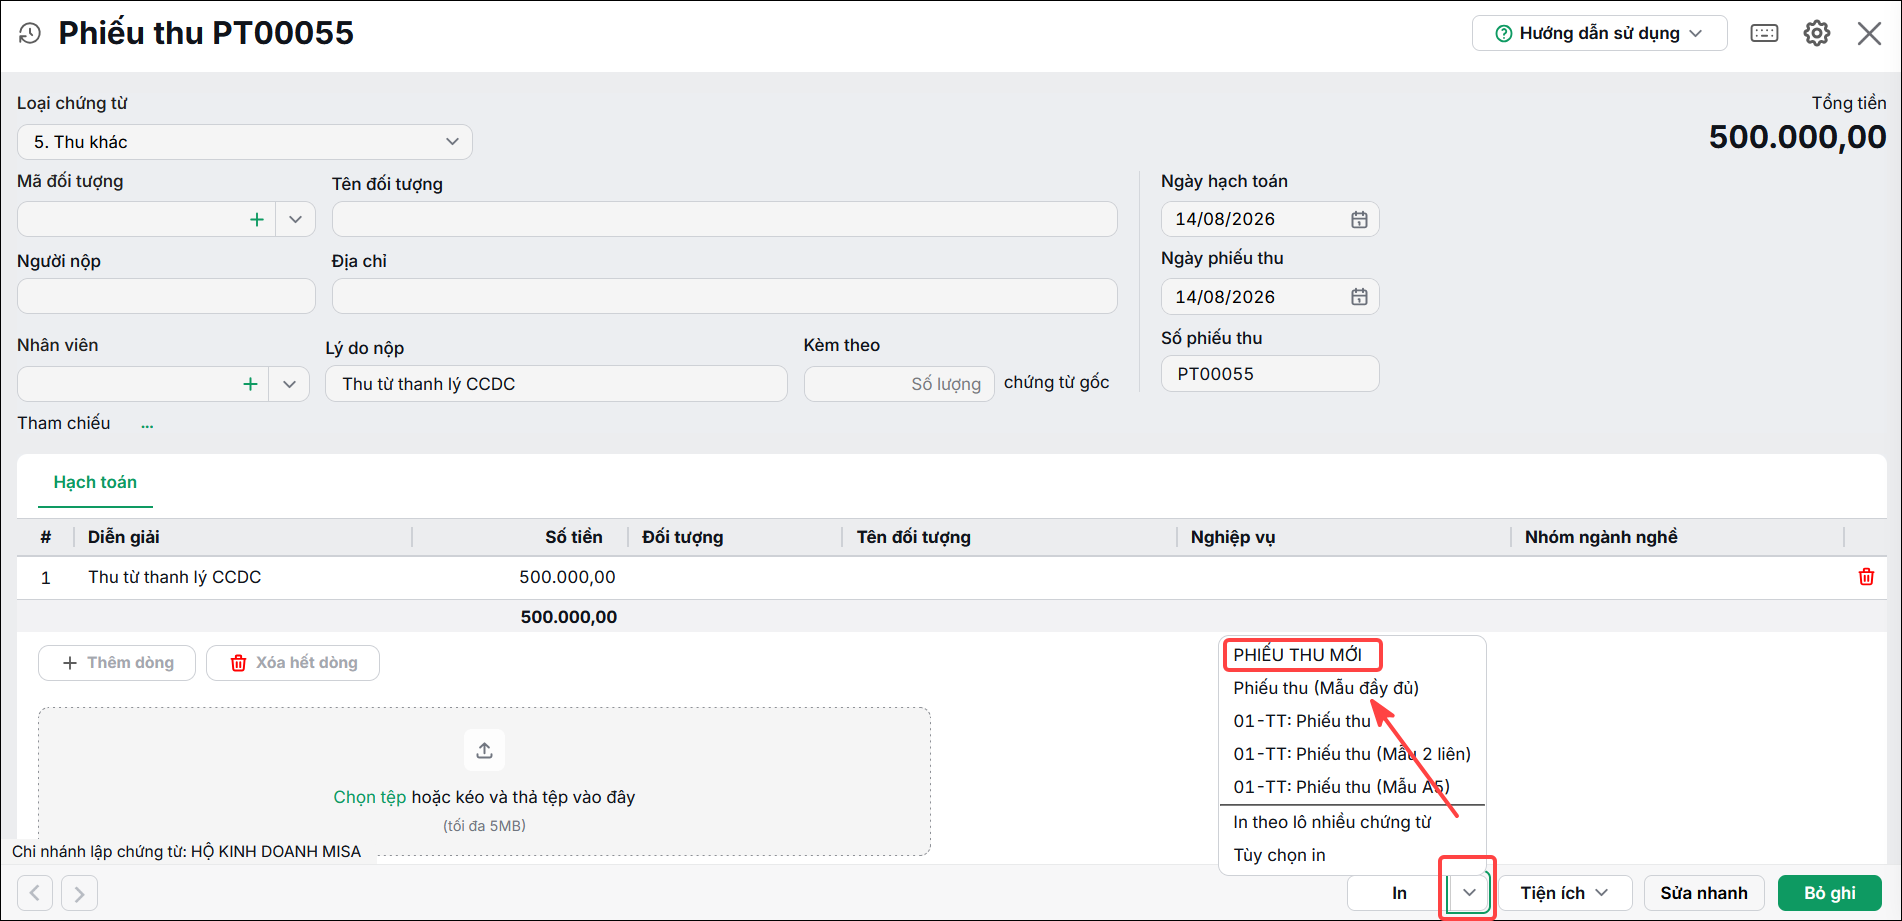Click the Chọn tệp link
This screenshot has height=921, width=1902.
[x=370, y=797]
